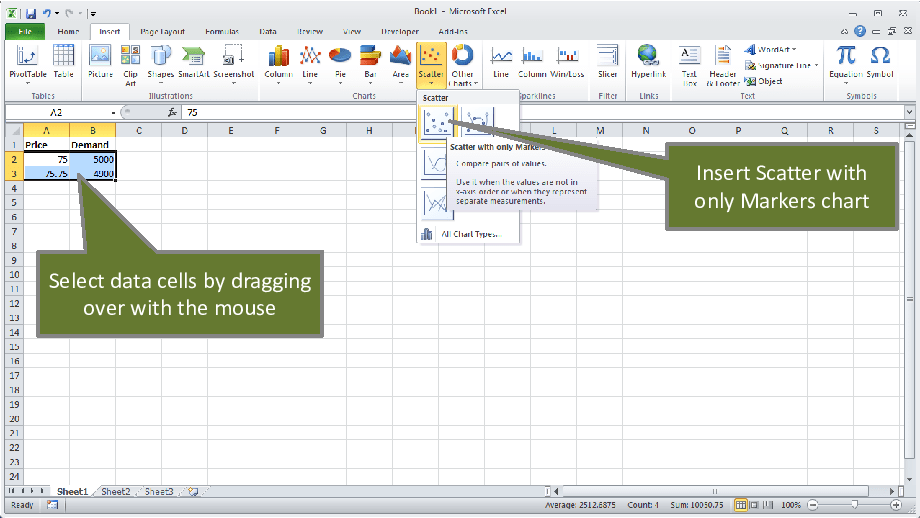Image resolution: width=920 pixels, height=518 pixels.
Task: Choose Scatter with Smooth Lines and Markers
Action: (x=477, y=121)
